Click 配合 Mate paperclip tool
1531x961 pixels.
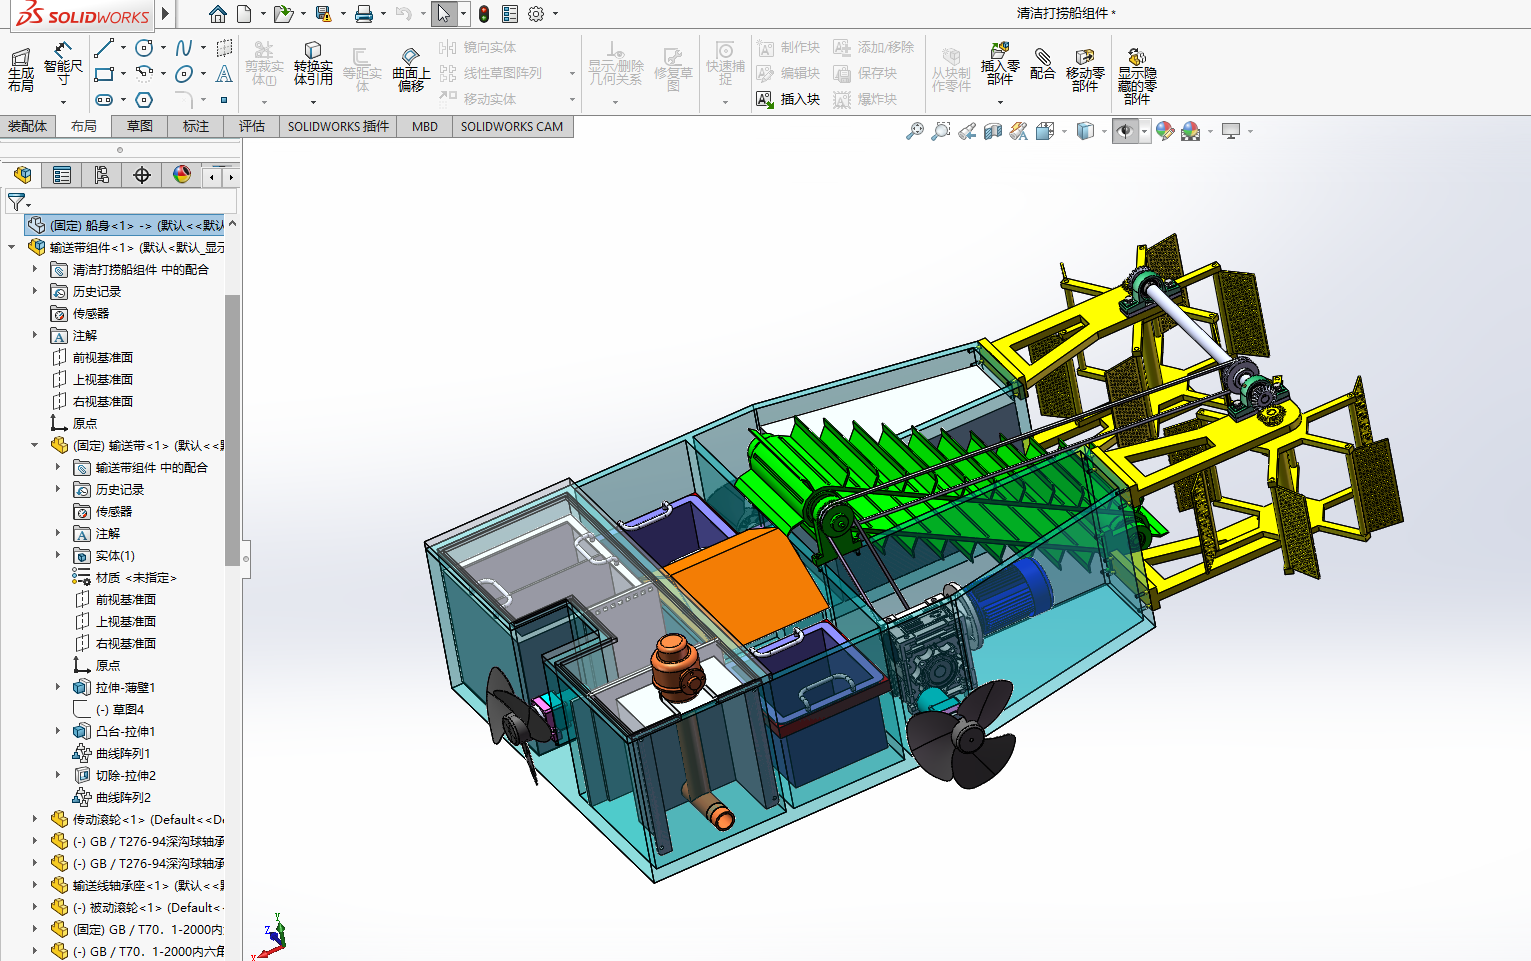point(1043,64)
